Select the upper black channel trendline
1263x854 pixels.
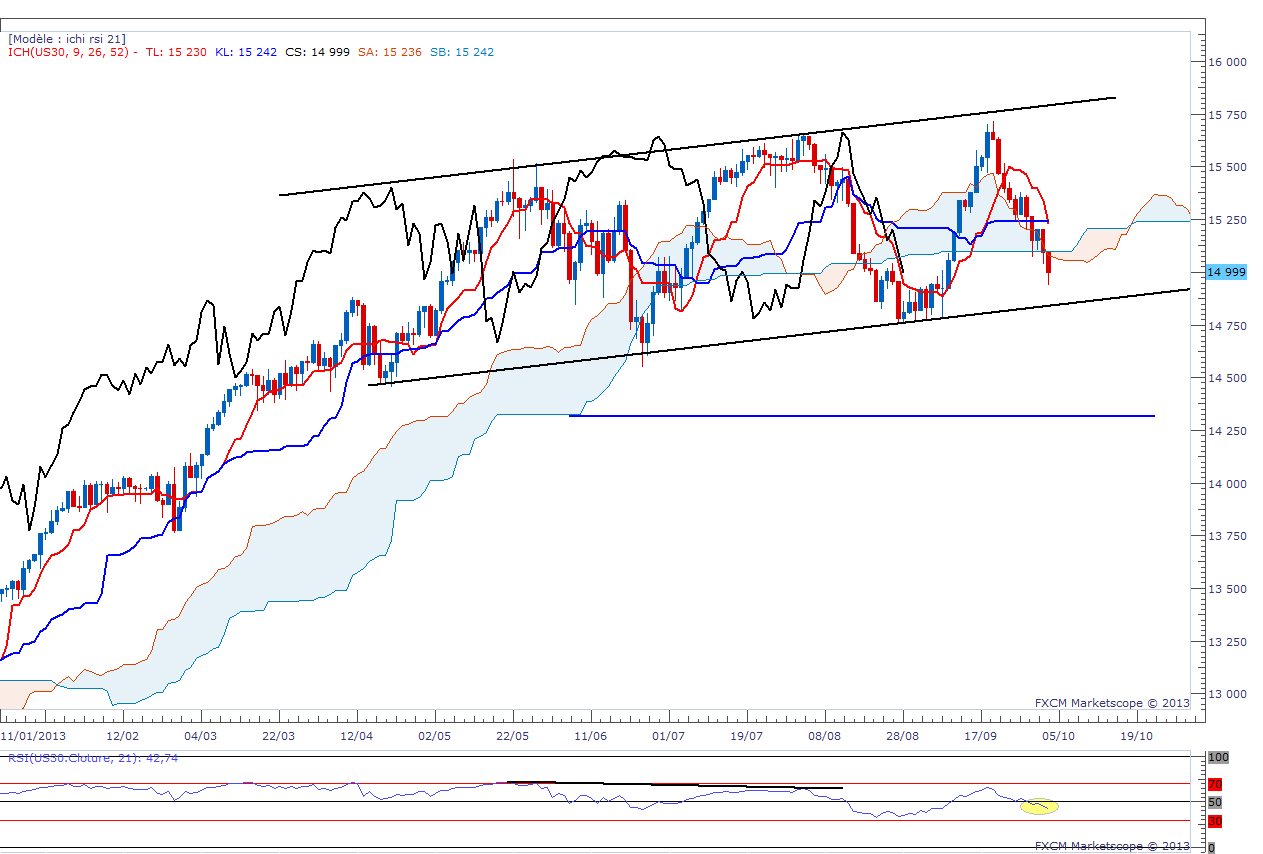pos(697,146)
